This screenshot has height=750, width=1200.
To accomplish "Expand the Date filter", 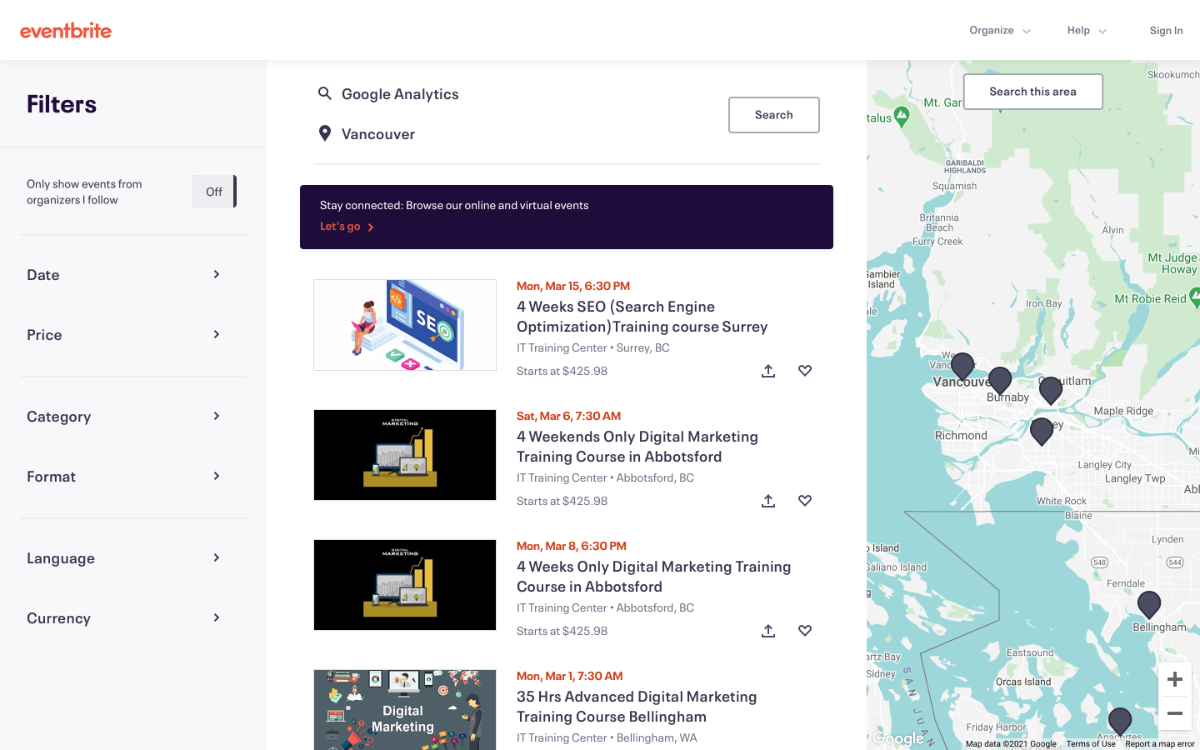I will pos(133,274).
